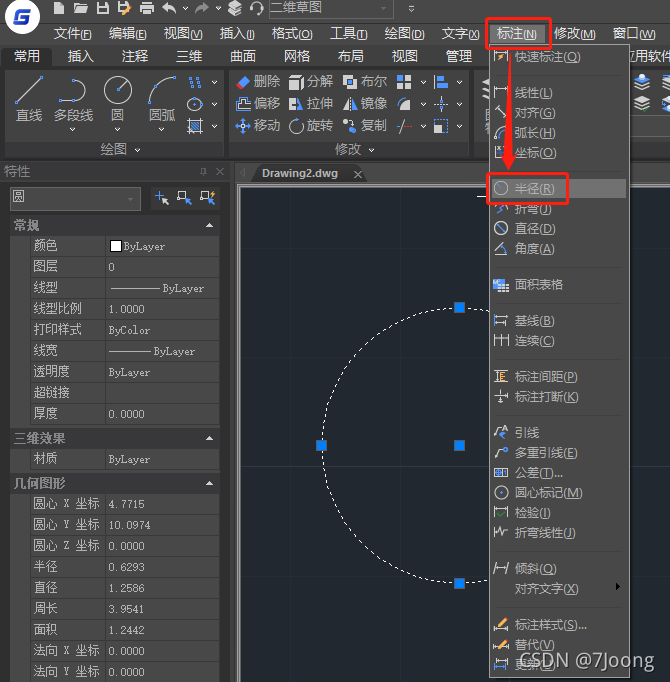
Task: Click the Explode (分解) tool
Action: tap(311, 81)
